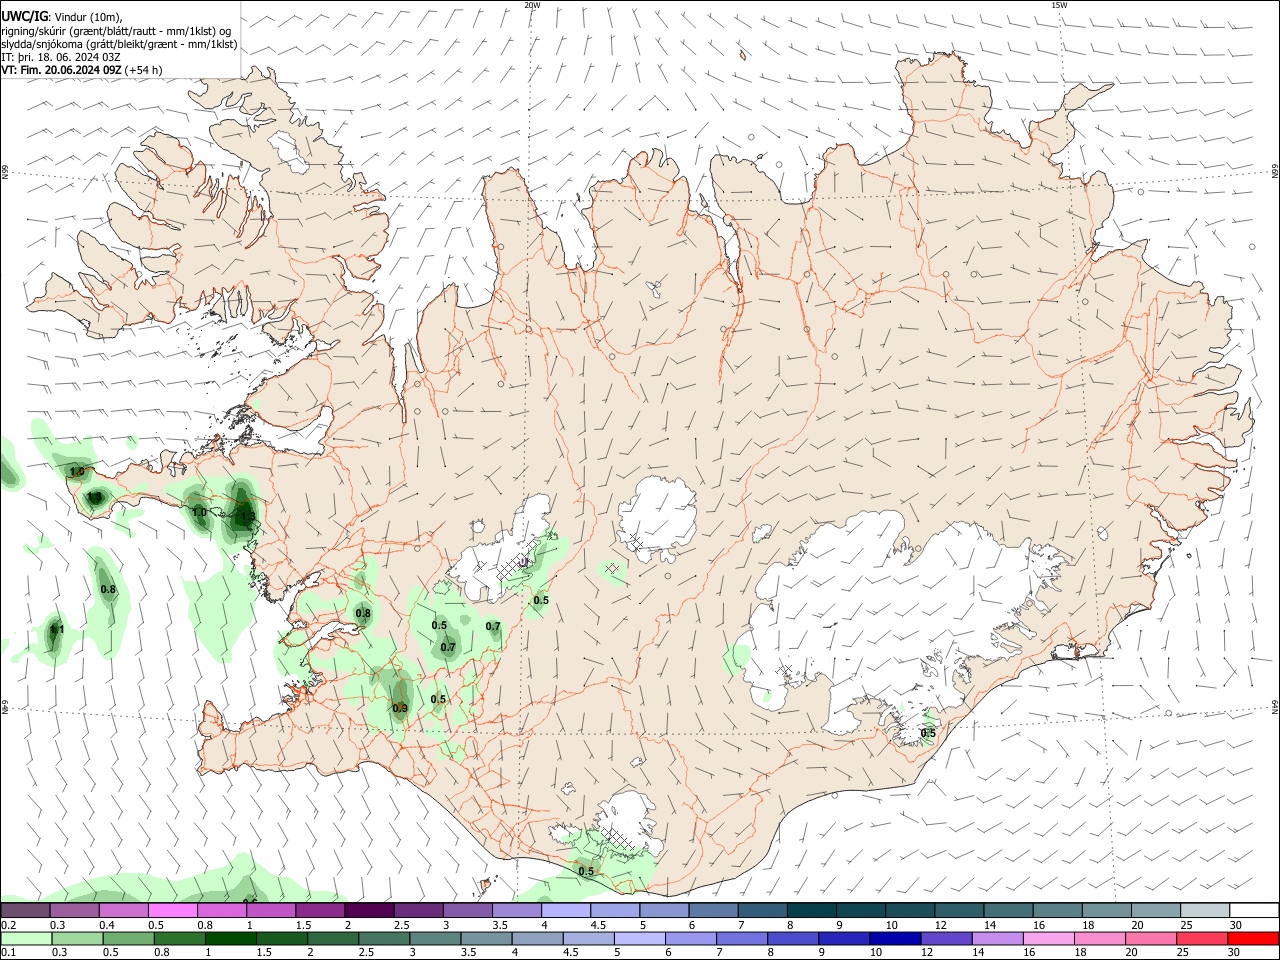The width and height of the screenshot is (1280, 960).
Task: Select the slate blue 6 snow legend swatch
Action: tap(714, 911)
